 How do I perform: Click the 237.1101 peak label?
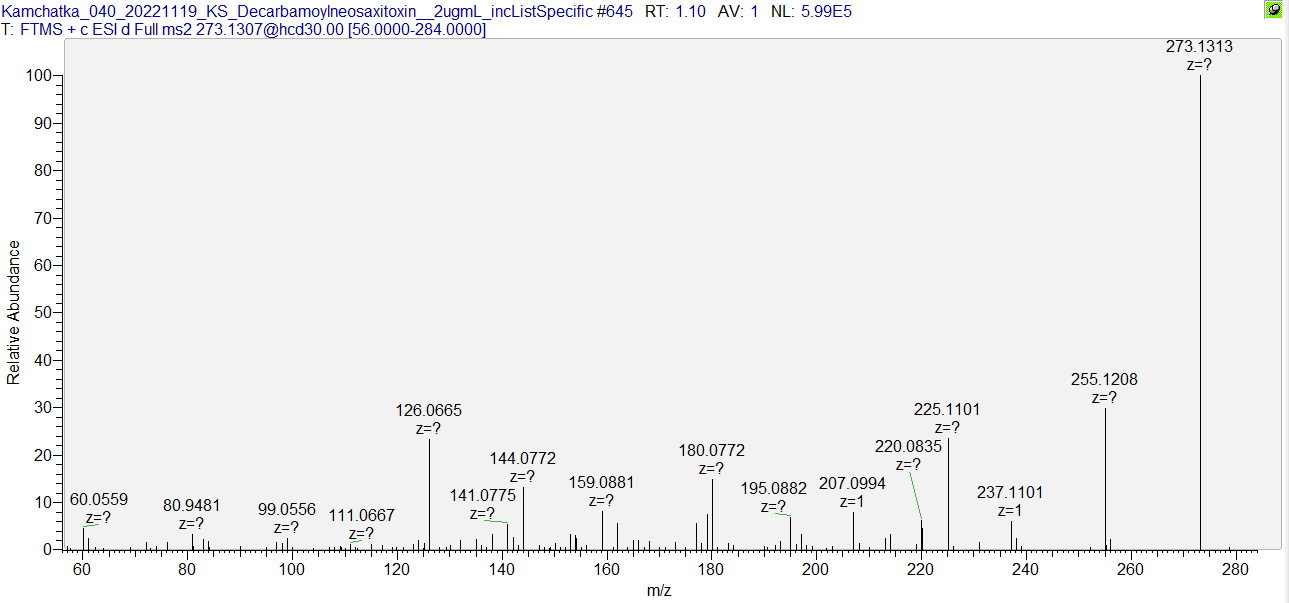coord(1010,493)
